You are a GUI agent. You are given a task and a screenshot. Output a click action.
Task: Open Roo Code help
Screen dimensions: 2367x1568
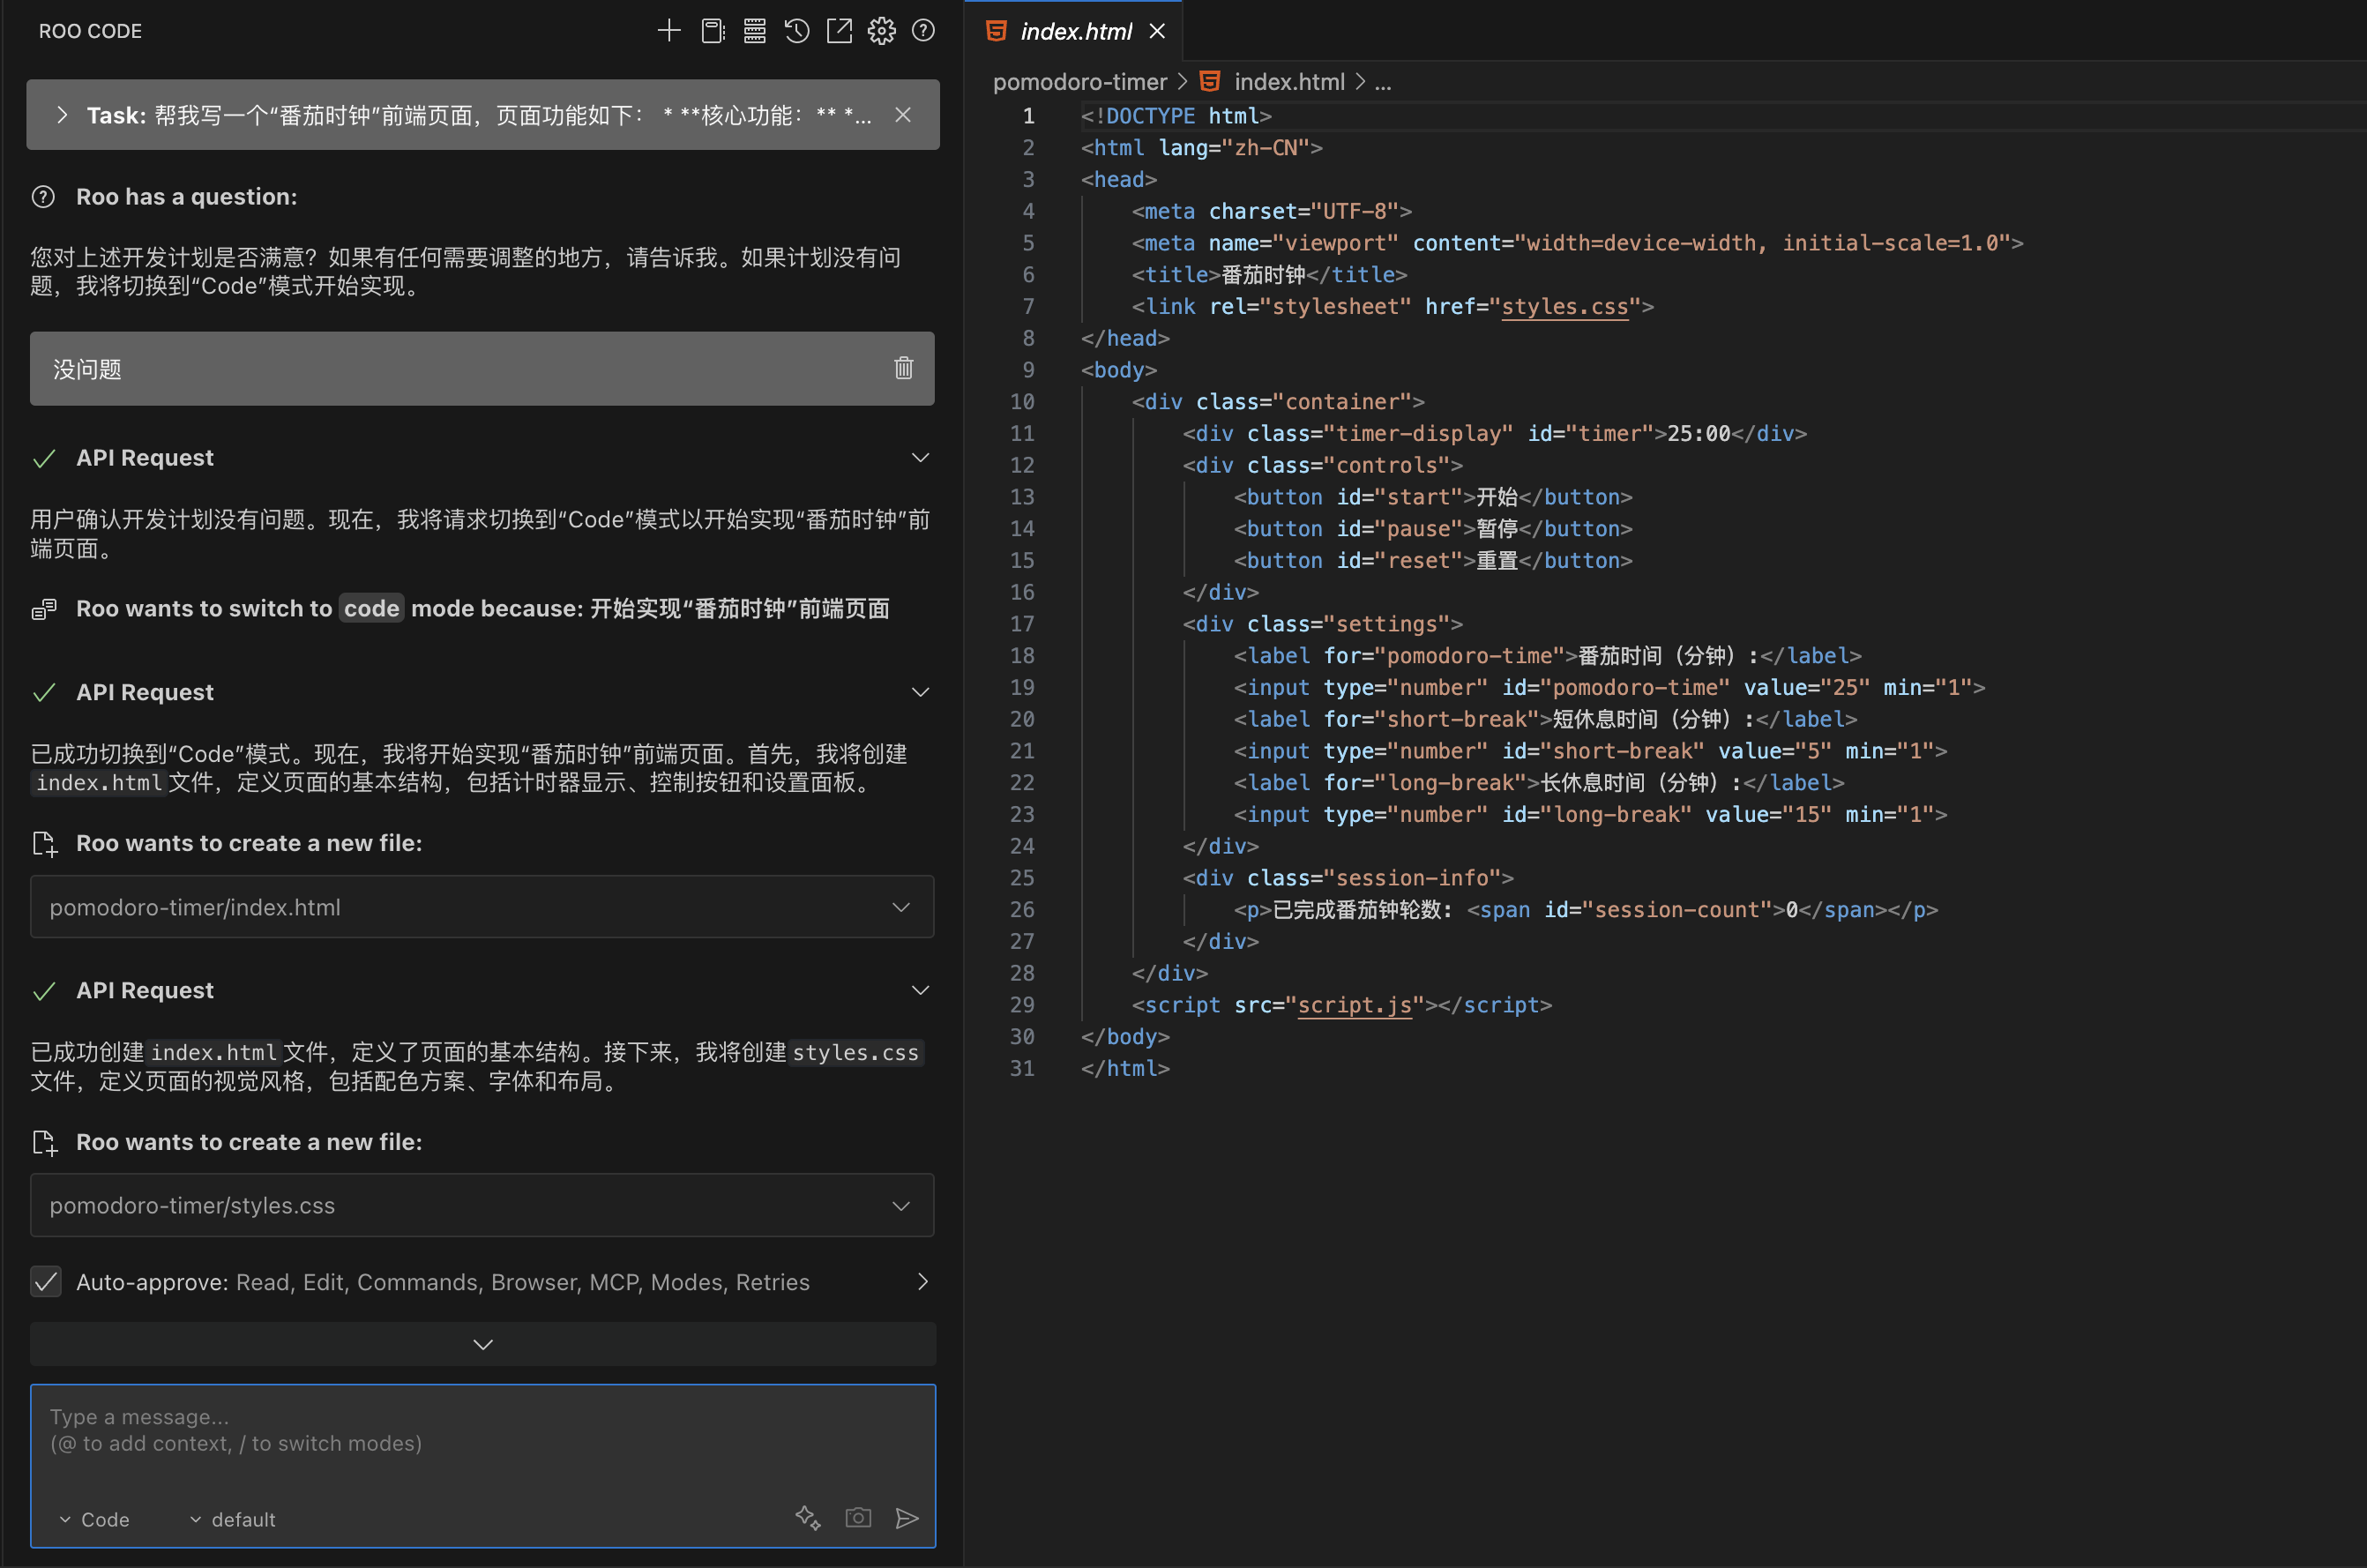click(923, 31)
